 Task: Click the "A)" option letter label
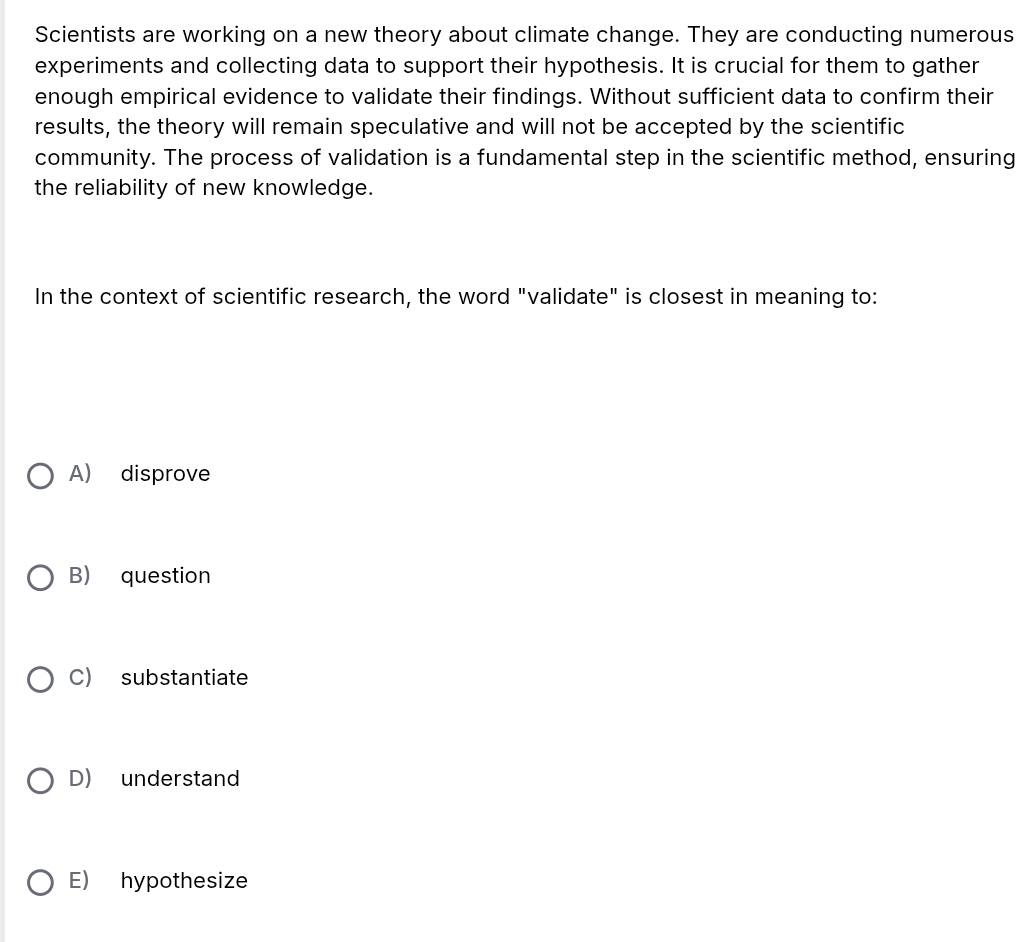tap(80, 474)
